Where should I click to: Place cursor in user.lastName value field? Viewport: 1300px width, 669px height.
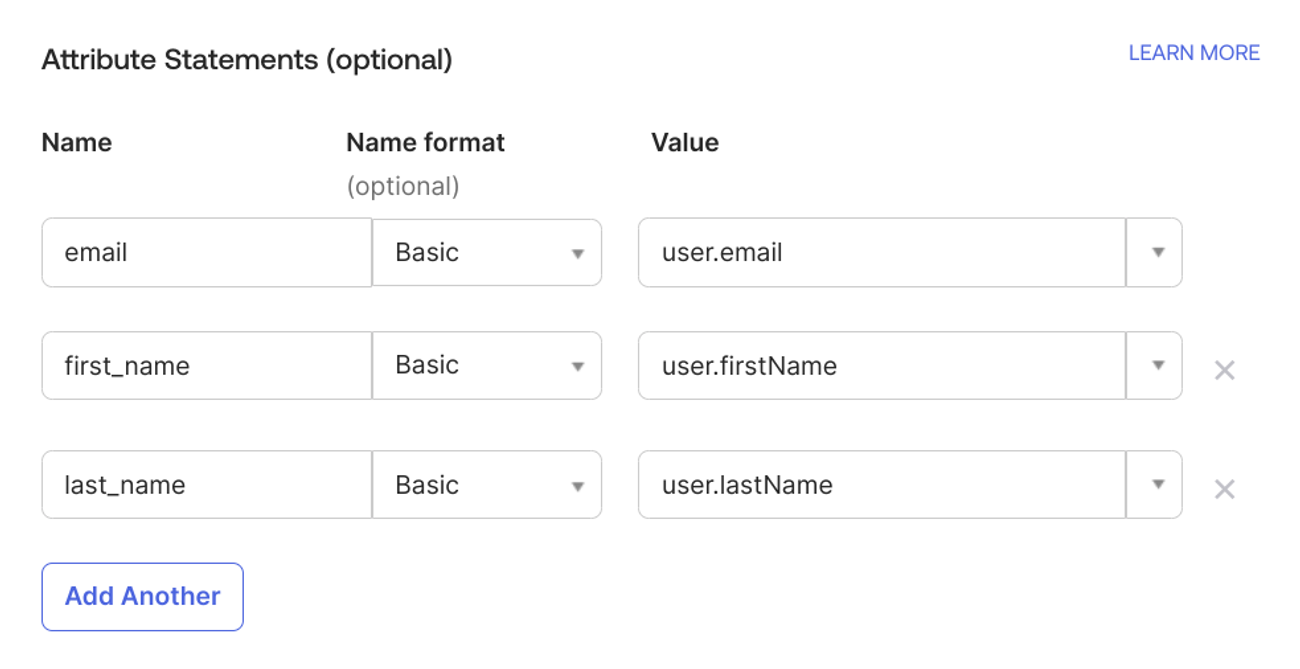tap(881, 485)
